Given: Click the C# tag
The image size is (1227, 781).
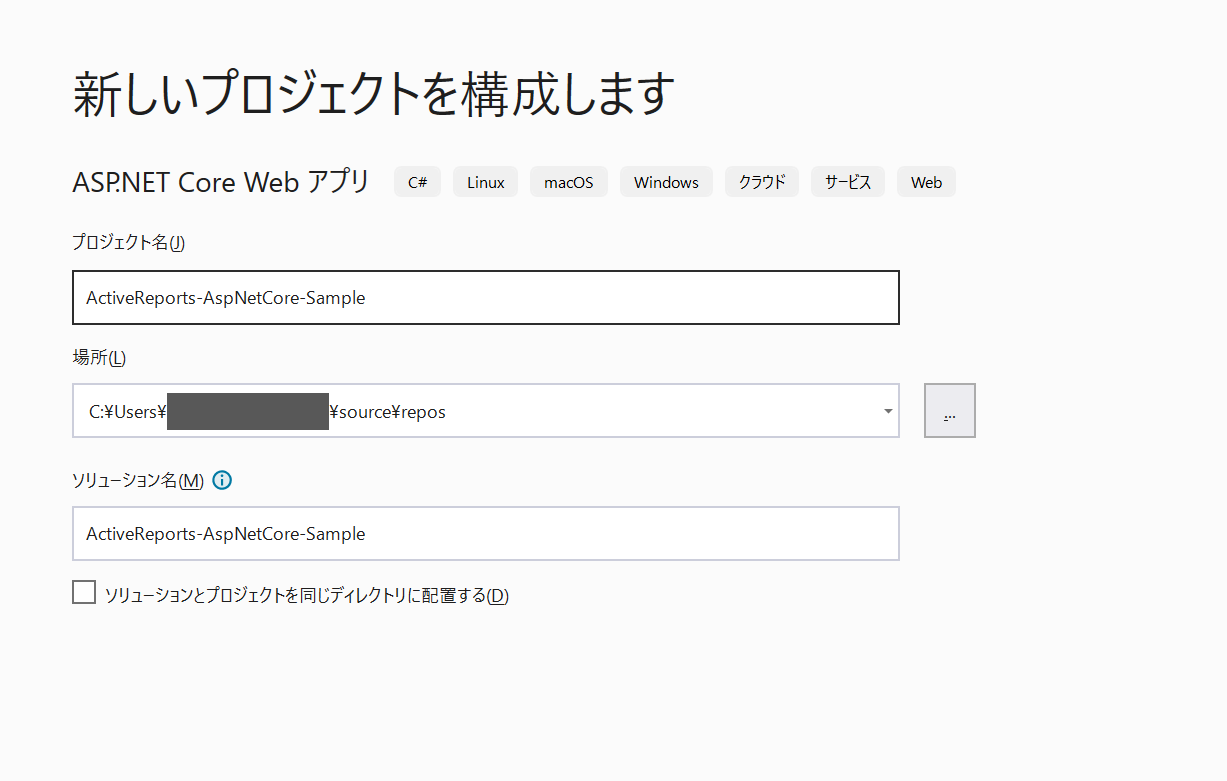Looking at the screenshot, I should point(417,182).
